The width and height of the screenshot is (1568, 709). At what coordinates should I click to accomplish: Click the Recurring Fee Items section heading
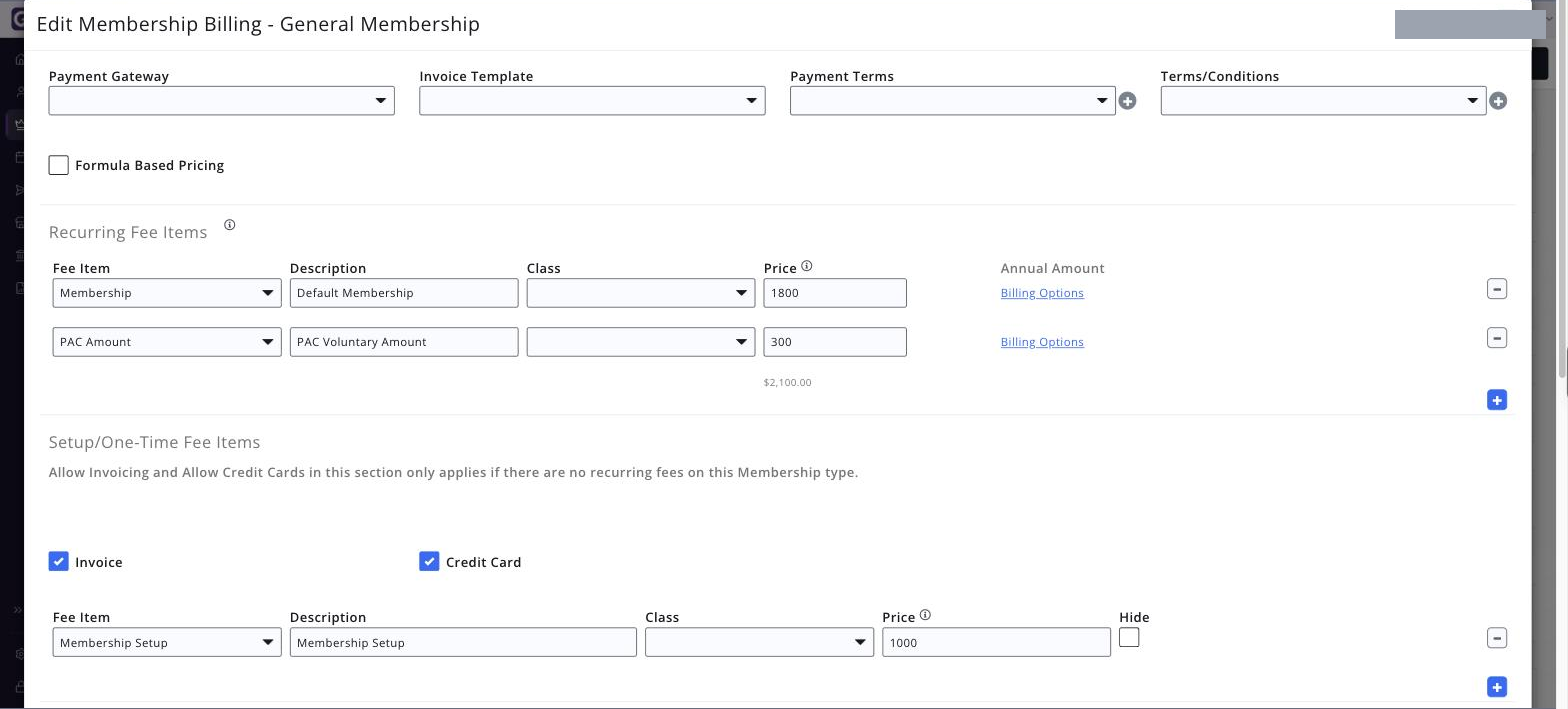tap(128, 232)
